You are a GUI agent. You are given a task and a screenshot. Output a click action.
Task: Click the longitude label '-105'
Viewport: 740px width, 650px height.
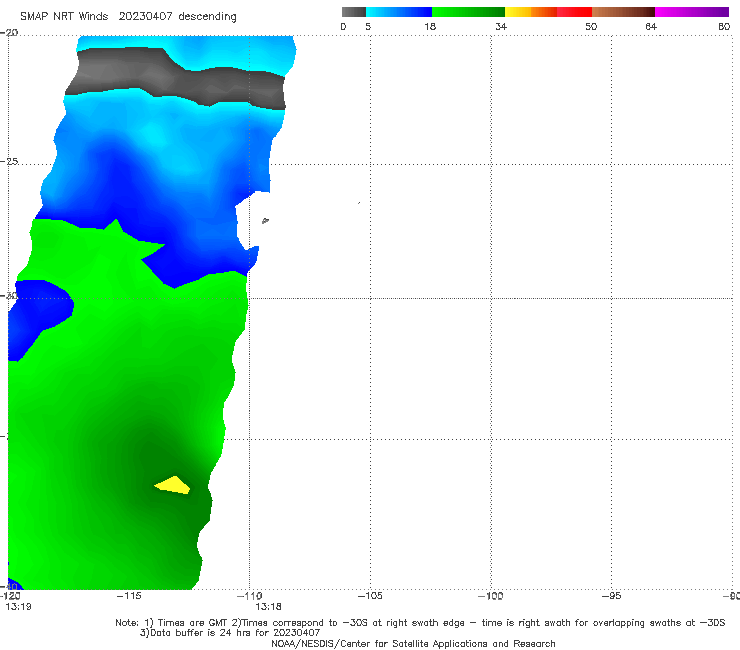click(370, 596)
